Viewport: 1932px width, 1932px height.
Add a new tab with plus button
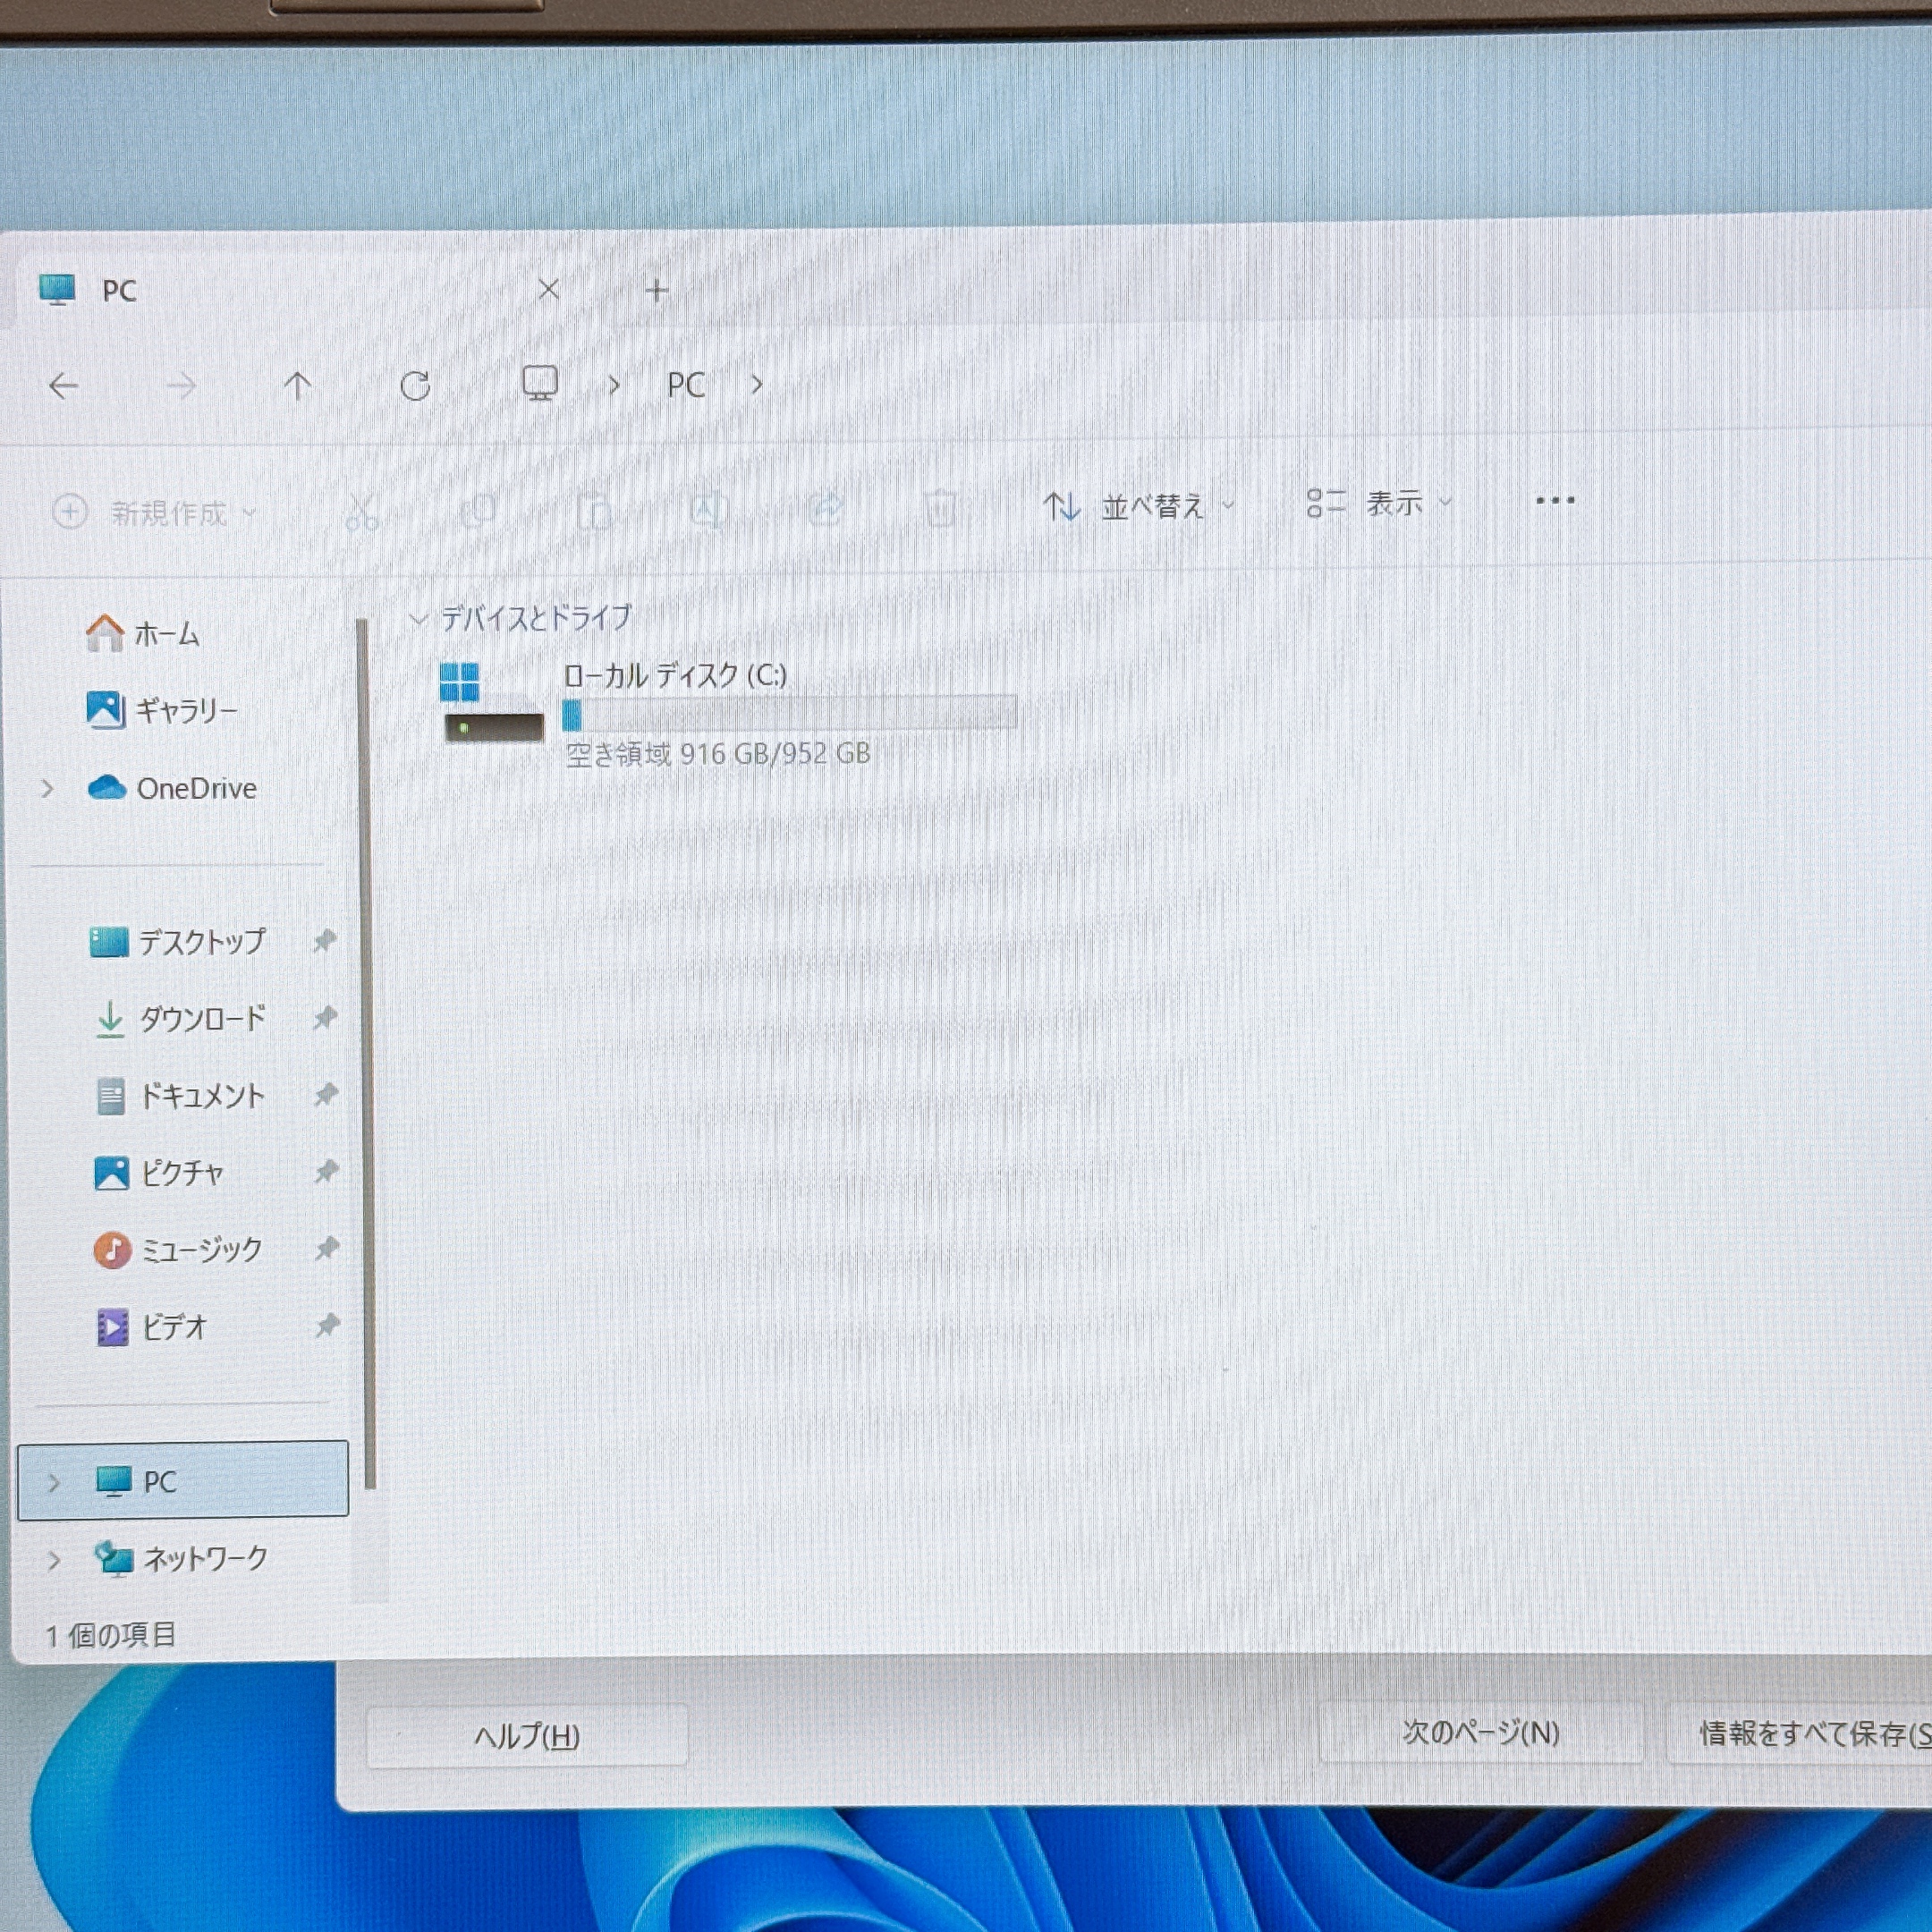pos(656,291)
